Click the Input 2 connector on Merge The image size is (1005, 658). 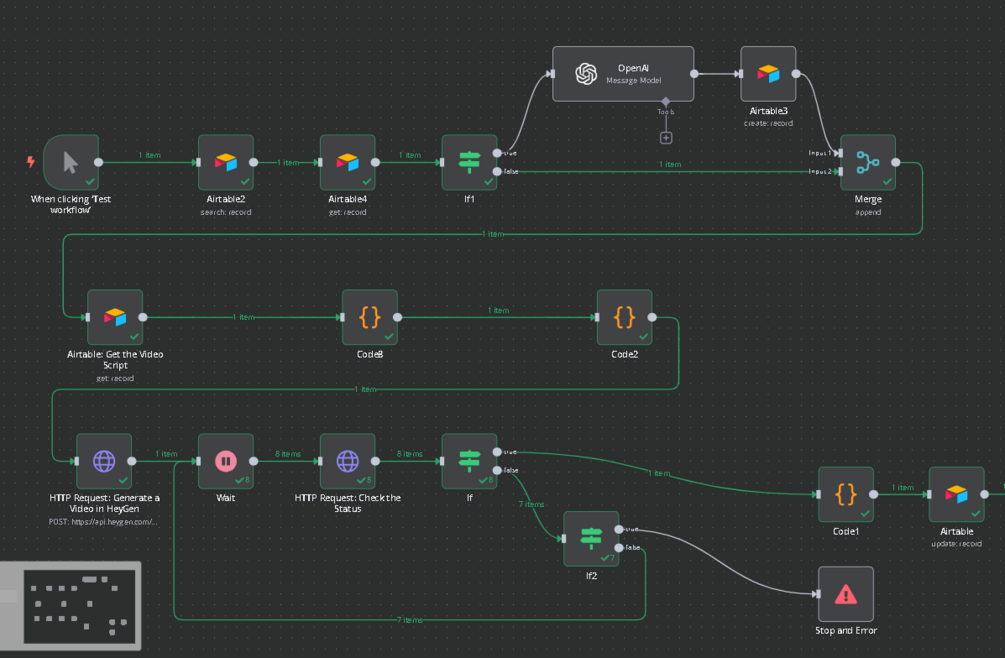pos(840,173)
